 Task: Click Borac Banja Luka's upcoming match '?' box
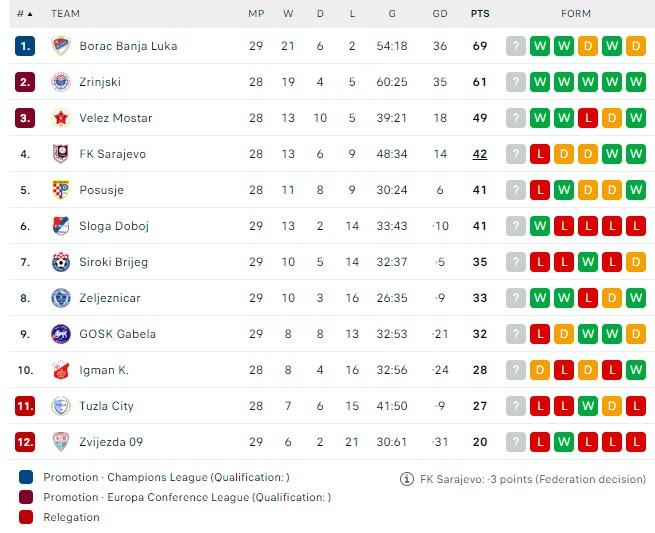516,46
